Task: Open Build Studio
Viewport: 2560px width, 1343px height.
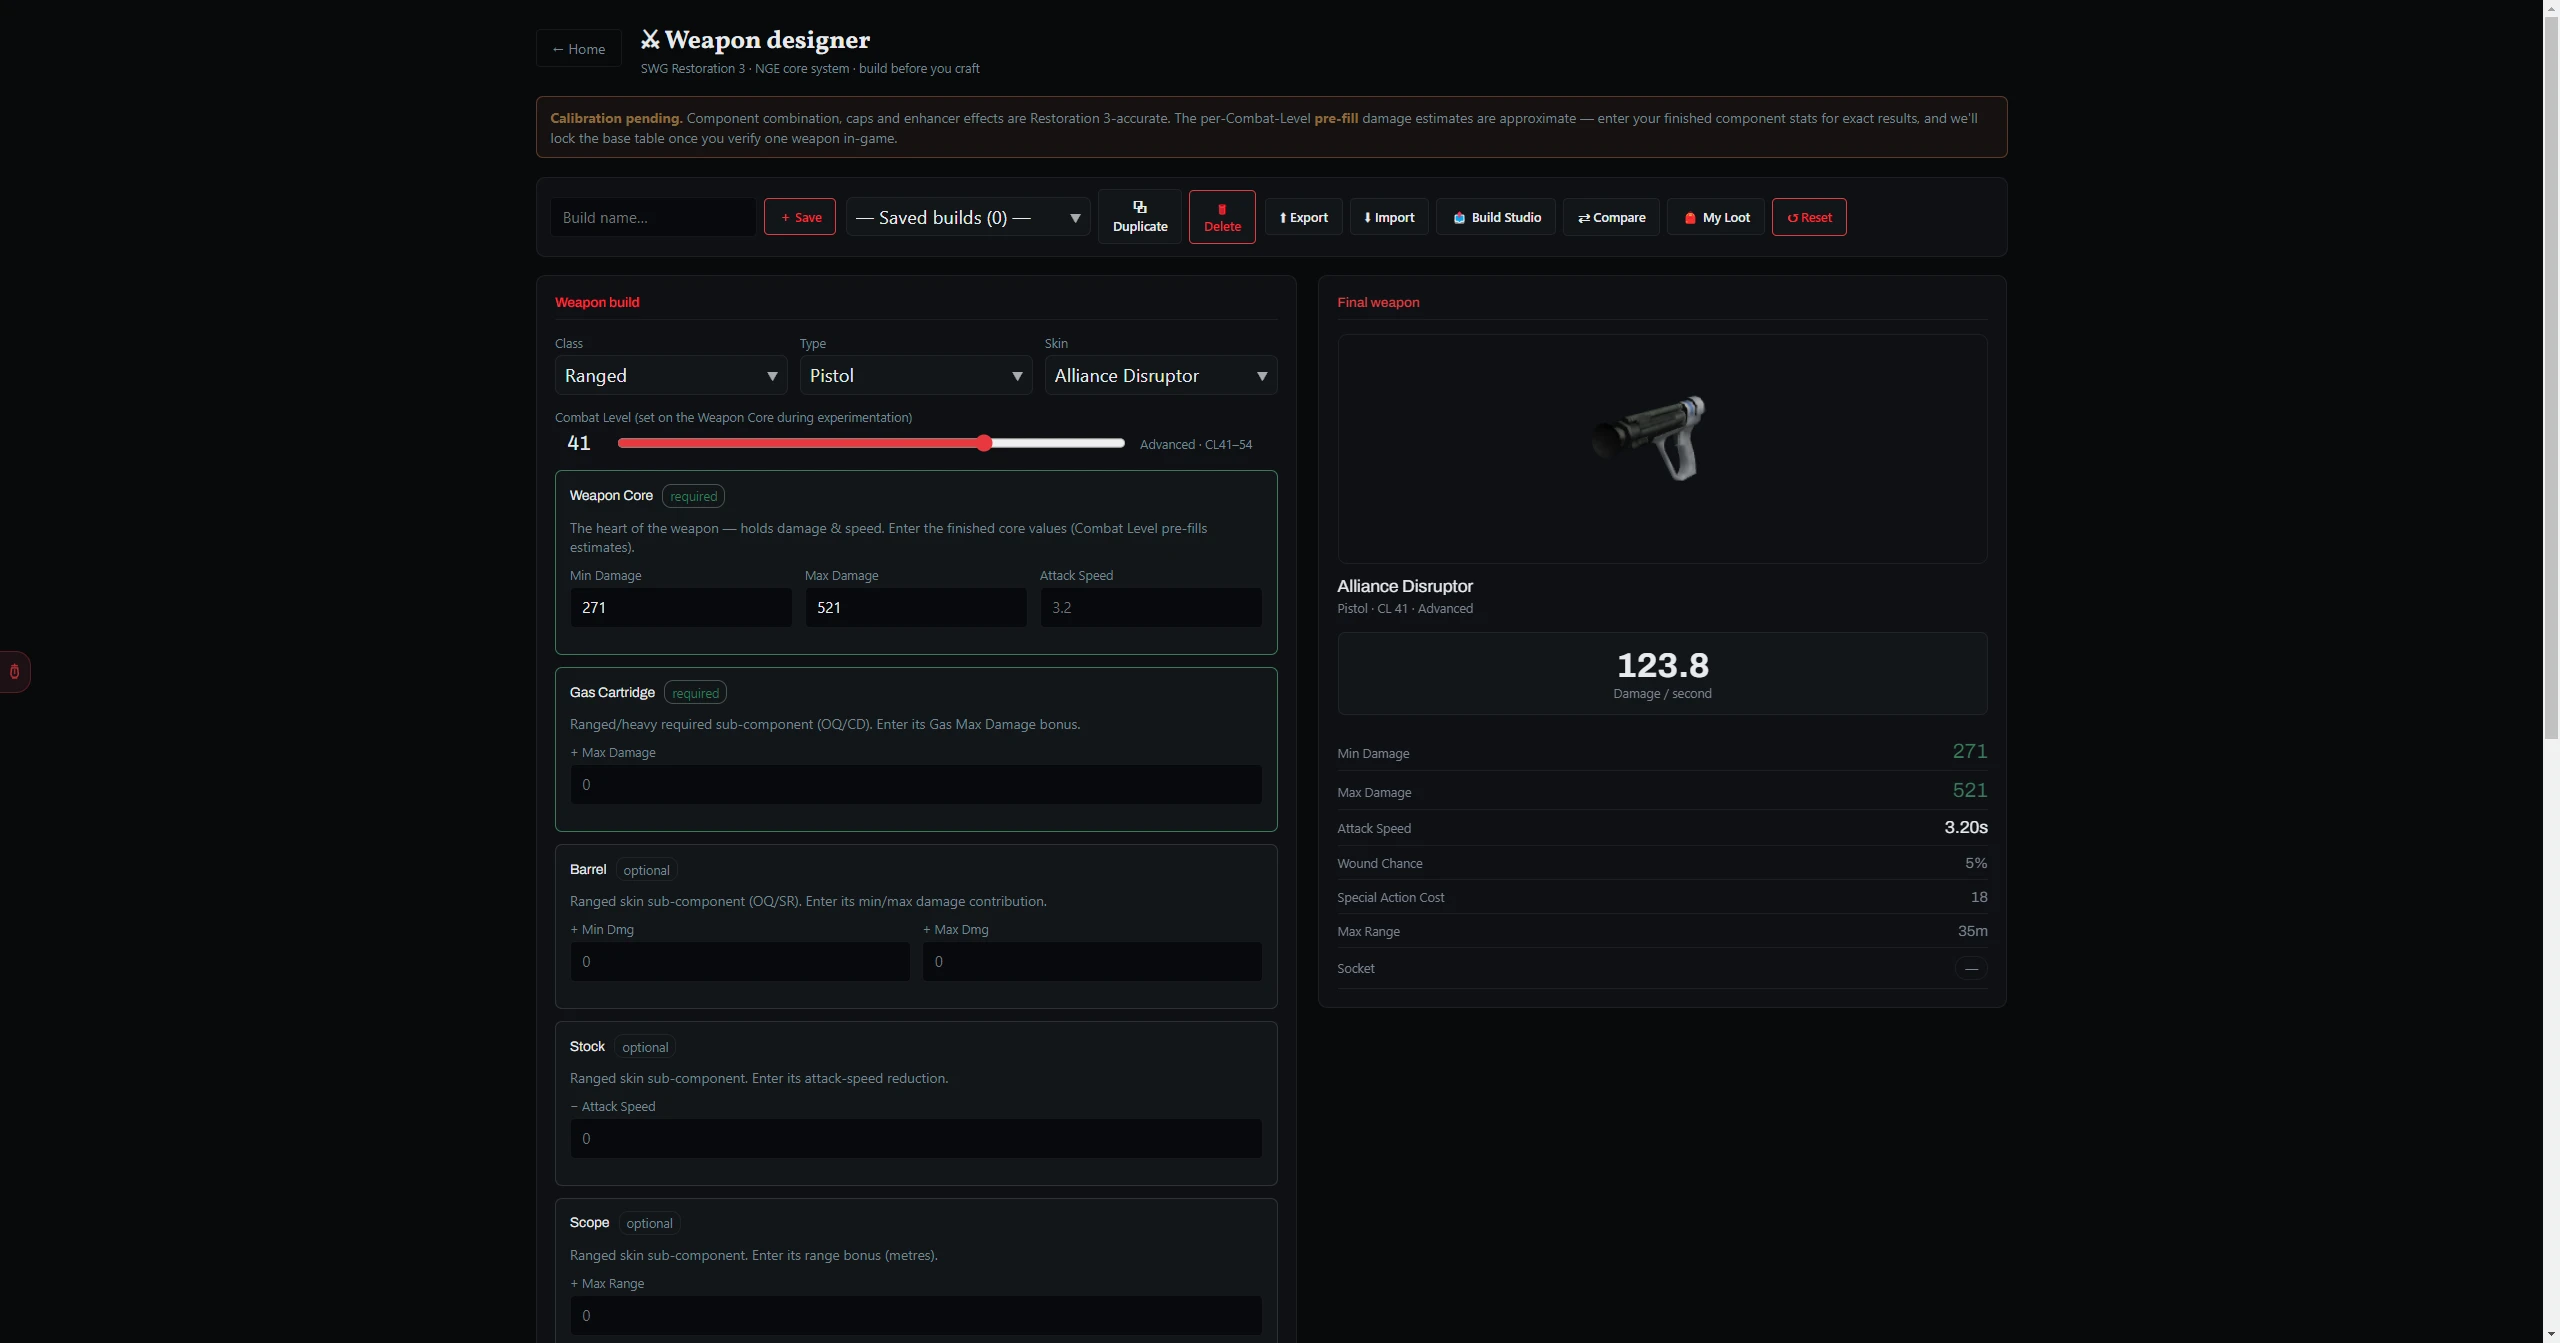Action: 1496,217
